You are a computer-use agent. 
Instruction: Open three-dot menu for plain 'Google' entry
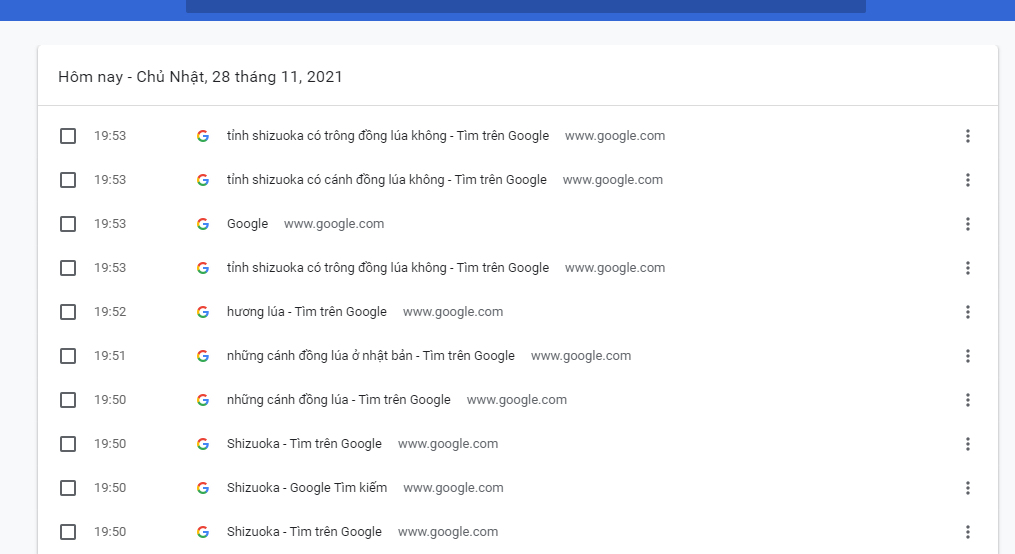(x=967, y=224)
